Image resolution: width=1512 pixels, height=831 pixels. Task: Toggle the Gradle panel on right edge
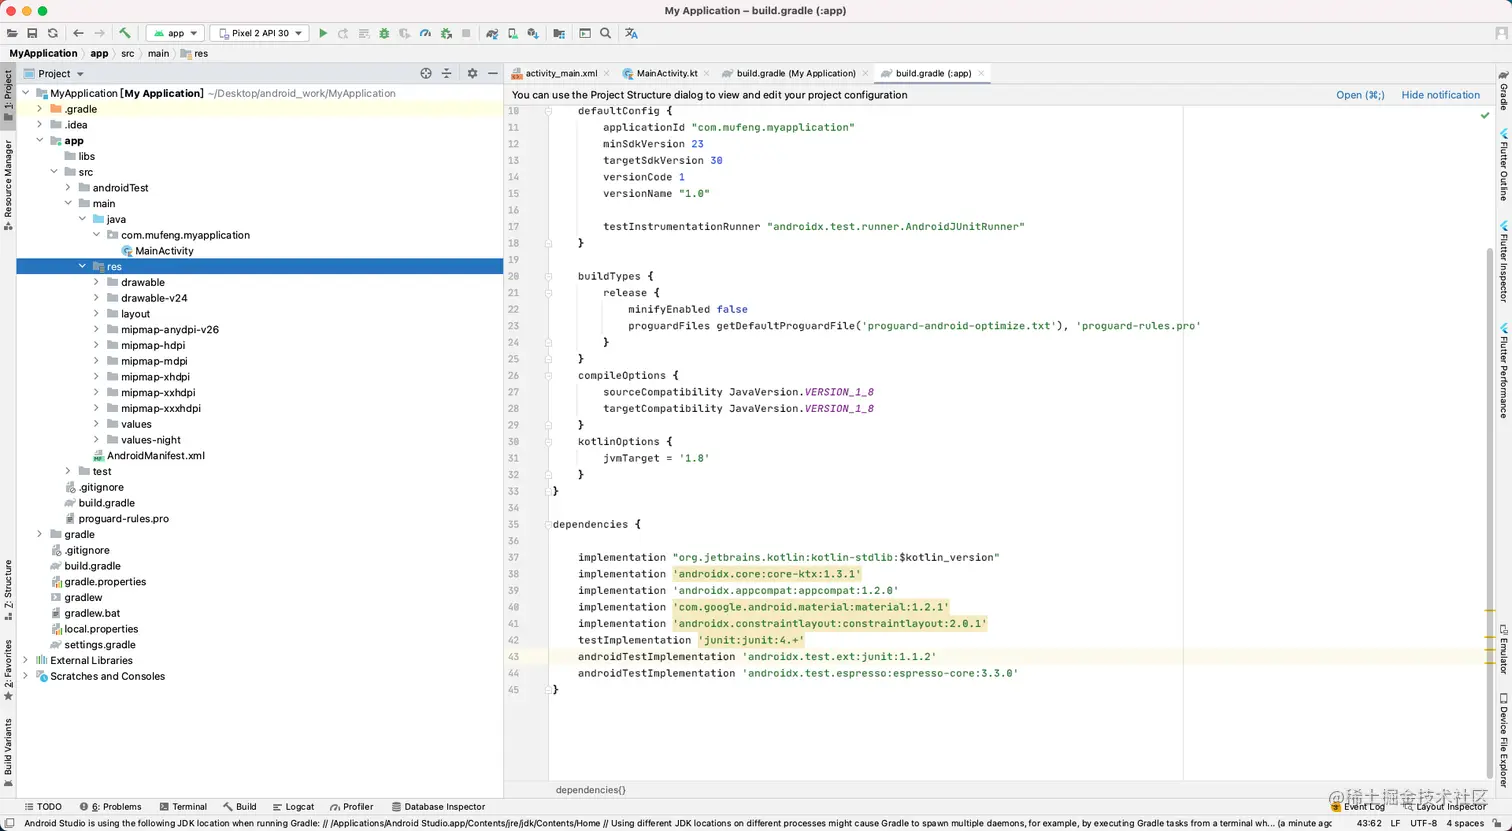[x=1503, y=89]
